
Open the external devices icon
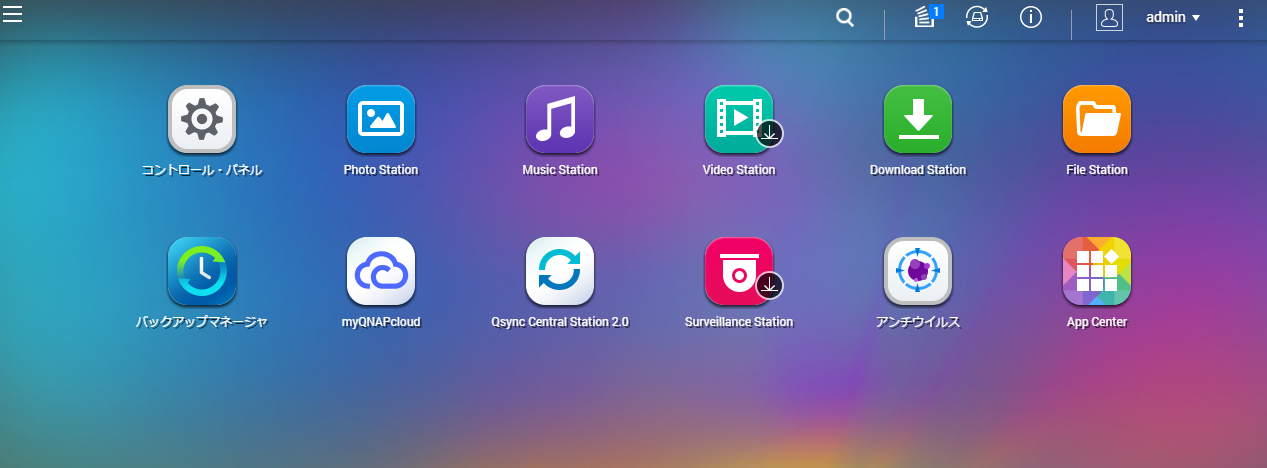click(x=977, y=18)
